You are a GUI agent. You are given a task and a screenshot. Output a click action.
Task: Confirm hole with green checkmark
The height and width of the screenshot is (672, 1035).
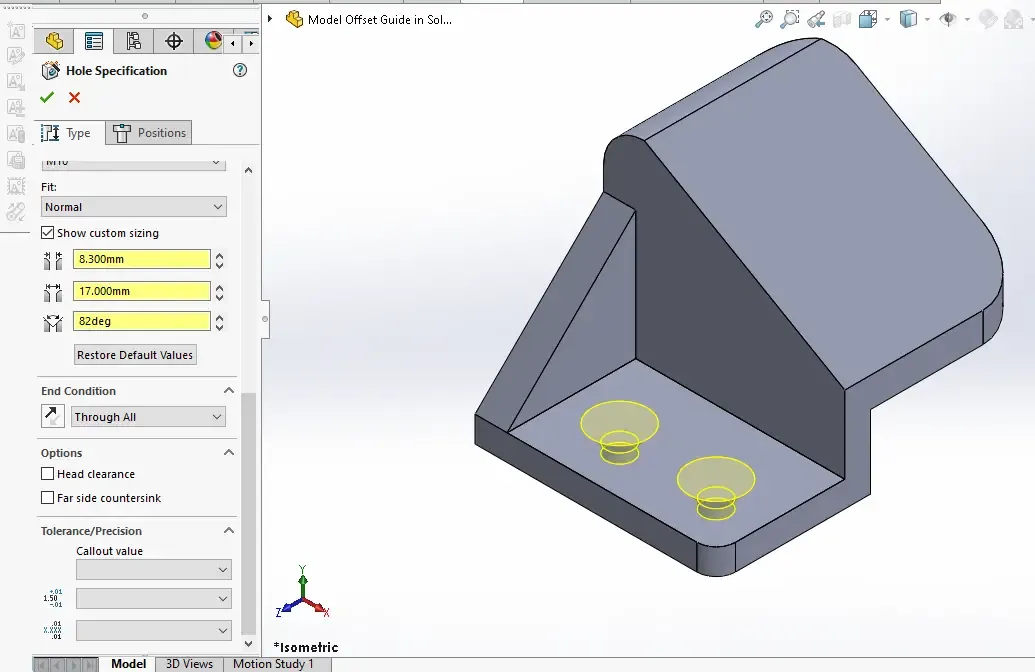47,97
